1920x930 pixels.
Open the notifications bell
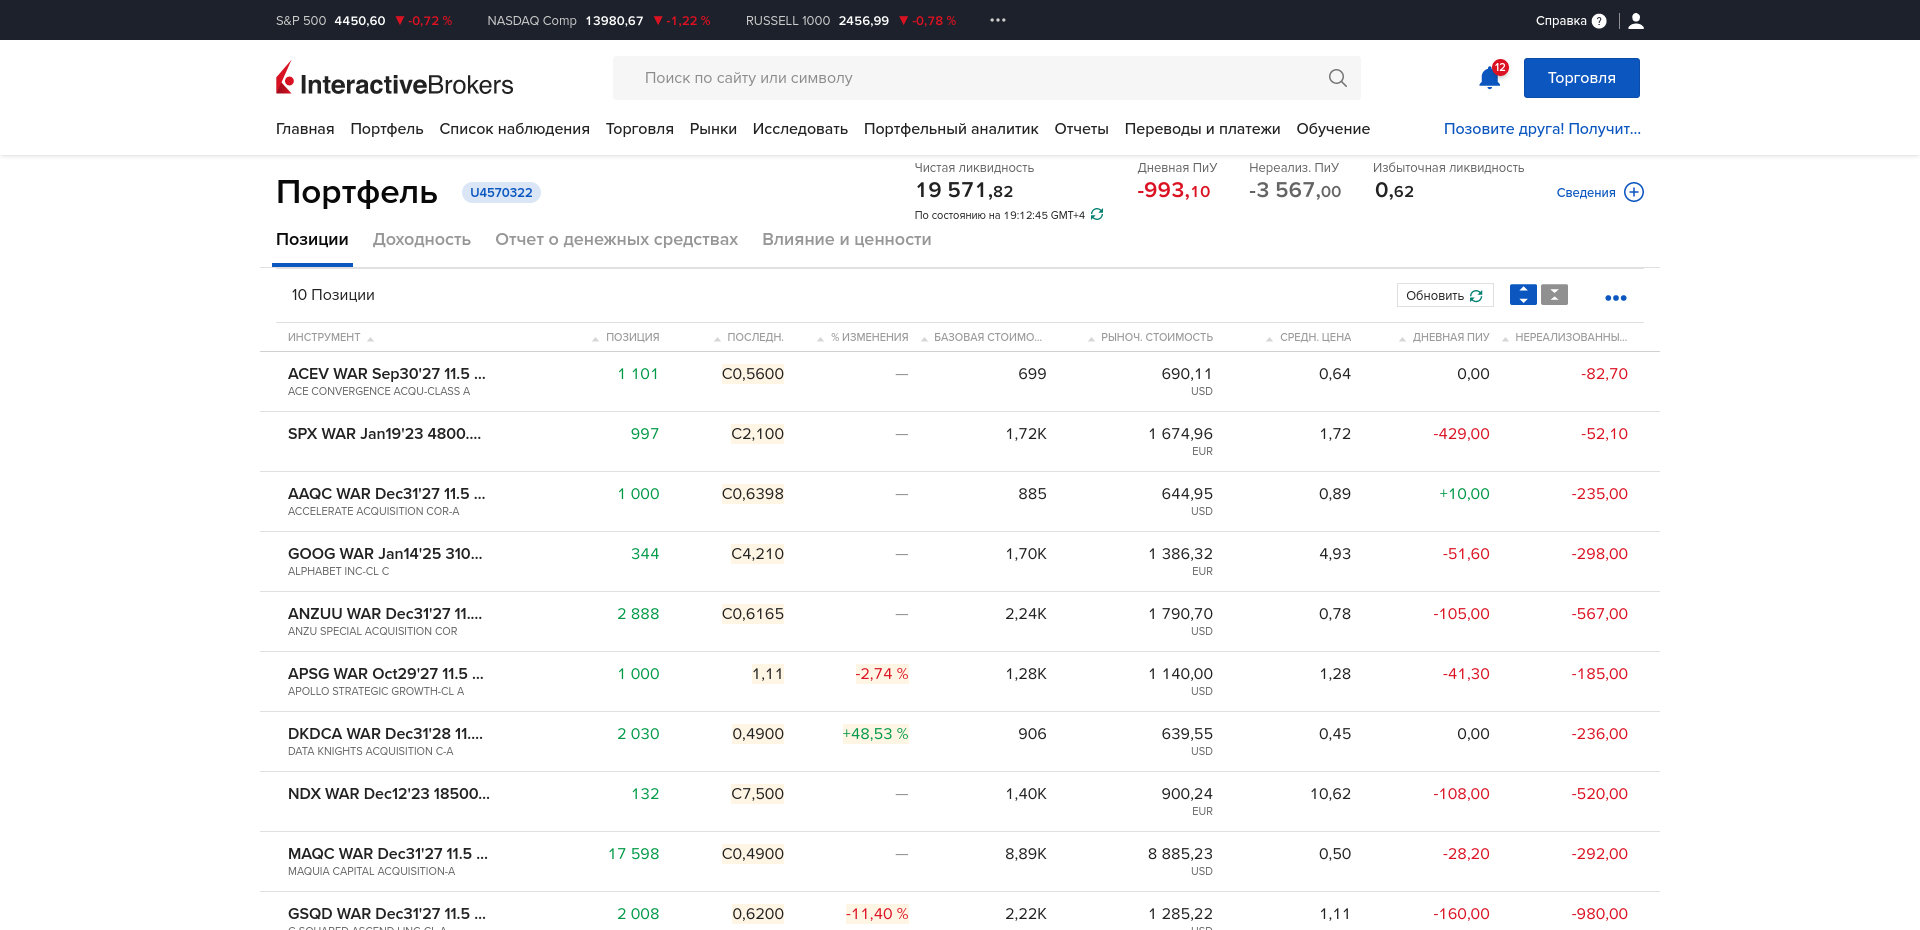click(x=1490, y=77)
